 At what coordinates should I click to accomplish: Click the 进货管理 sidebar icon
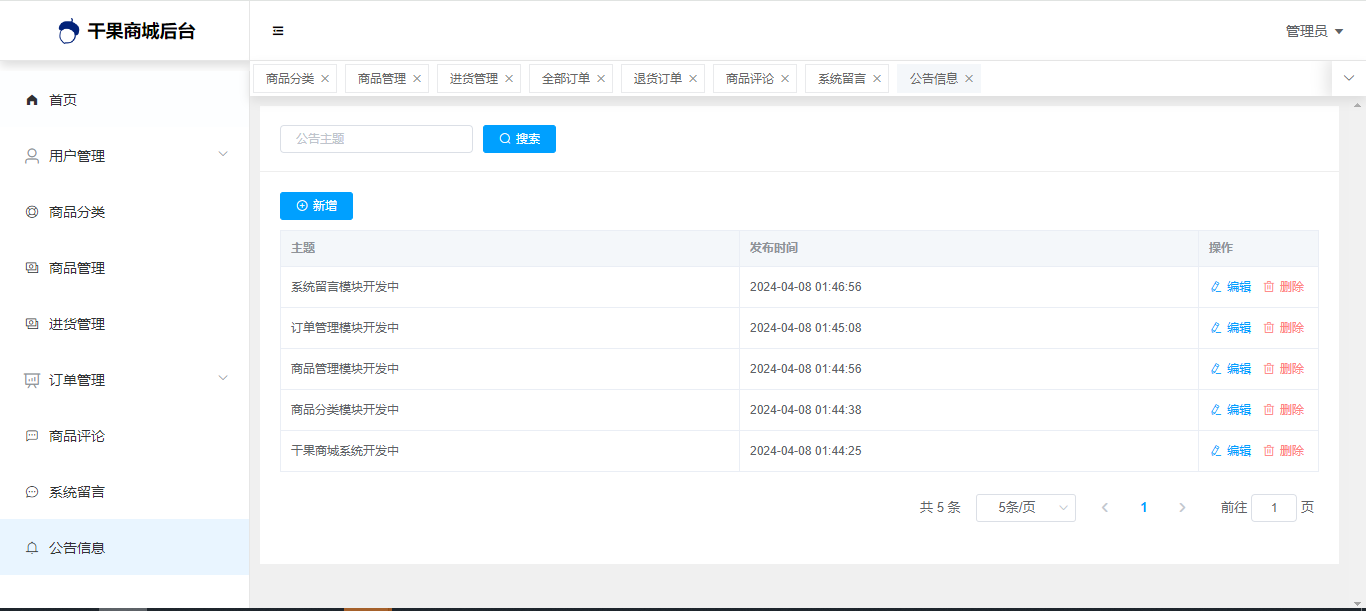pos(32,324)
